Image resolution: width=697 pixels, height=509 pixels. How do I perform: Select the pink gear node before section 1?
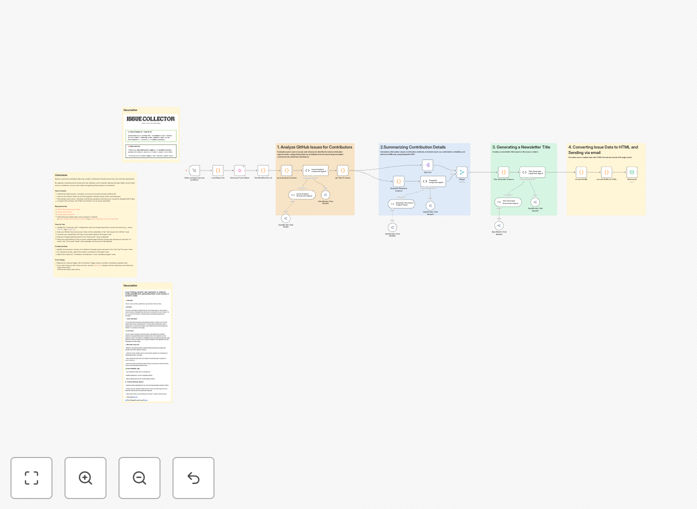pyautogui.click(x=240, y=170)
